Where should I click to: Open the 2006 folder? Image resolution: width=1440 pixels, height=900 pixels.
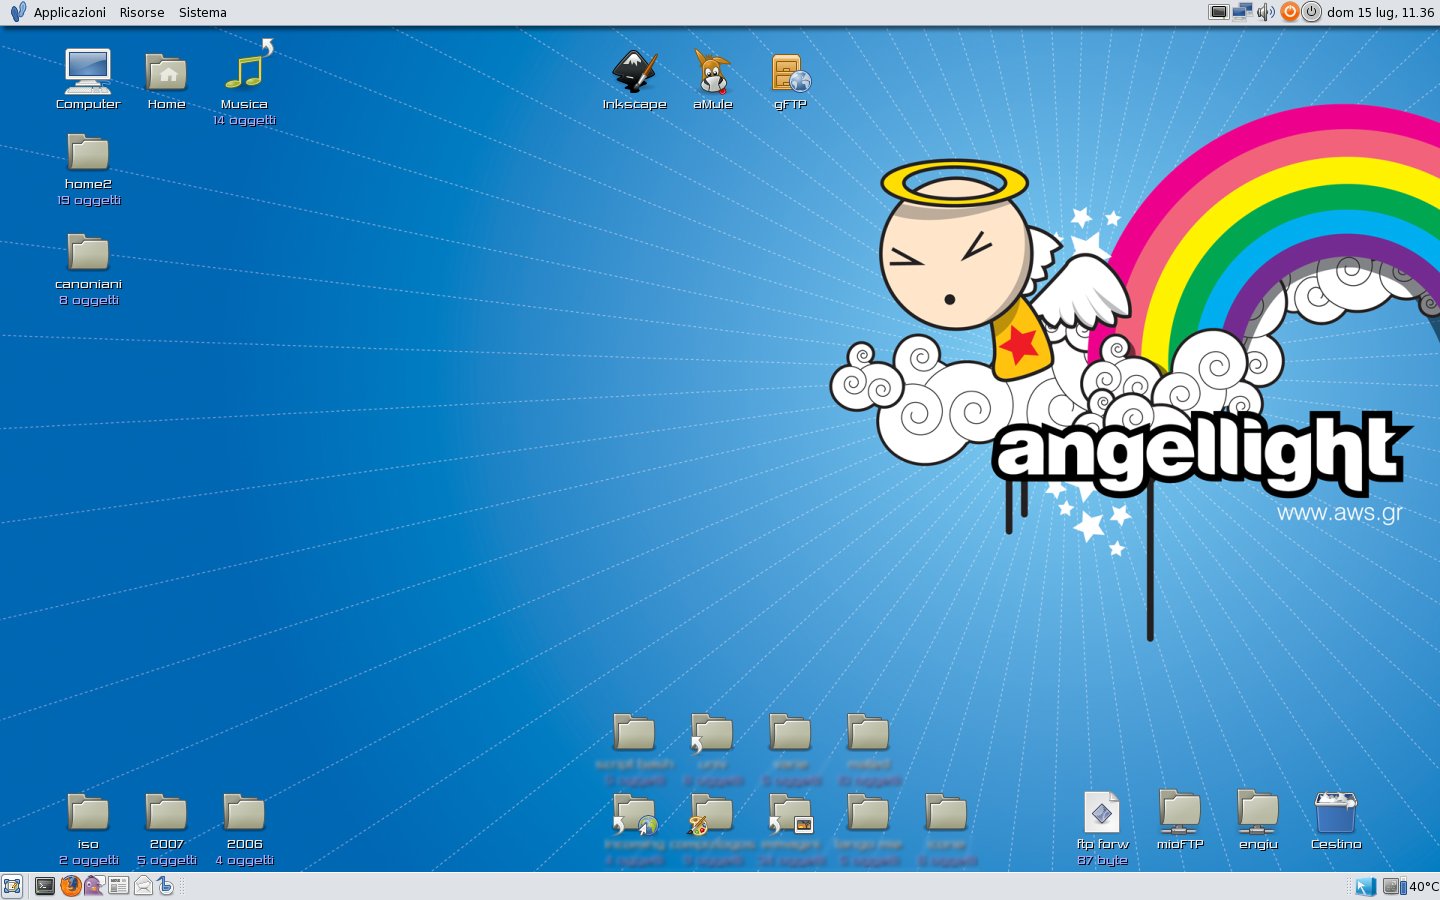[244, 812]
